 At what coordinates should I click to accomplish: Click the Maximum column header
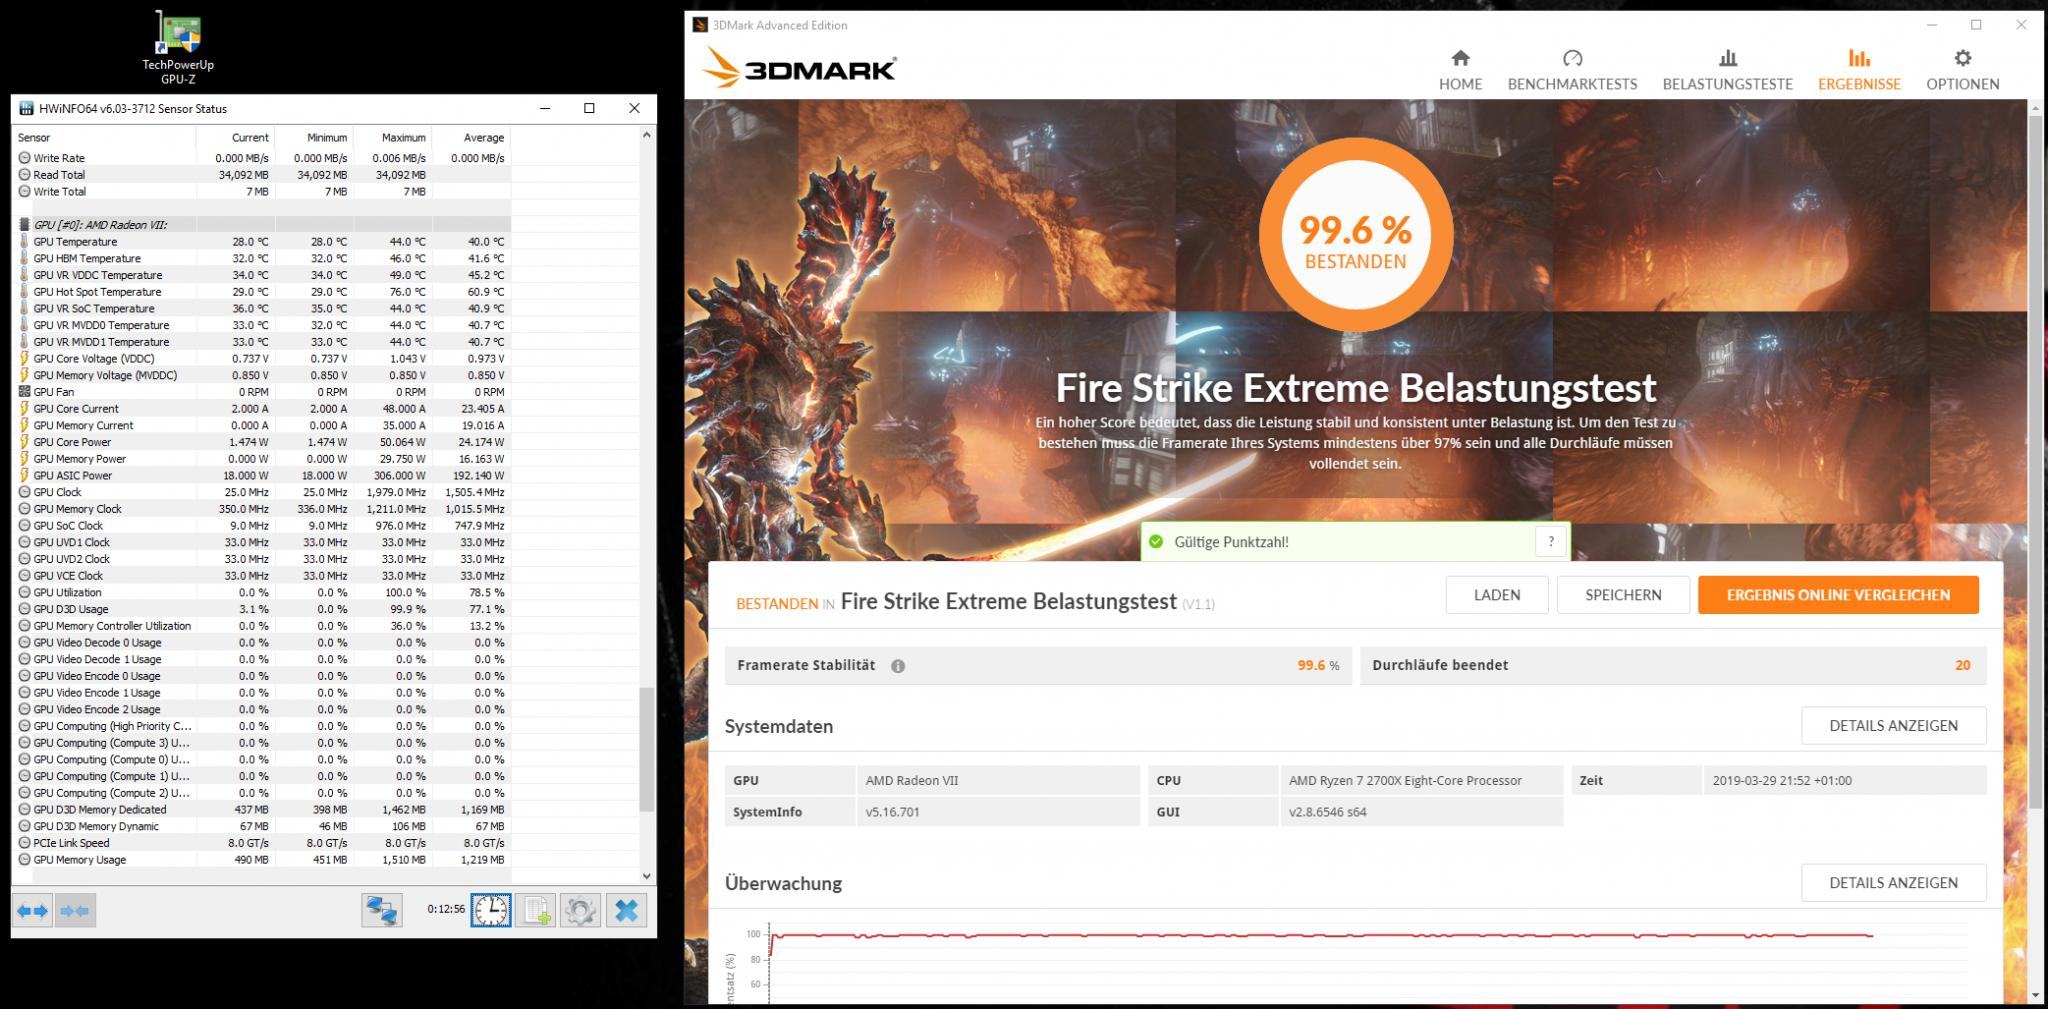click(x=393, y=137)
